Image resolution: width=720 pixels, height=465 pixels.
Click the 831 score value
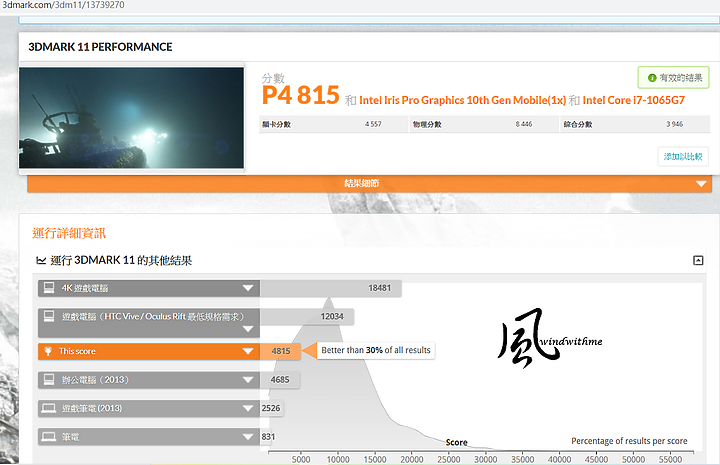(x=268, y=437)
